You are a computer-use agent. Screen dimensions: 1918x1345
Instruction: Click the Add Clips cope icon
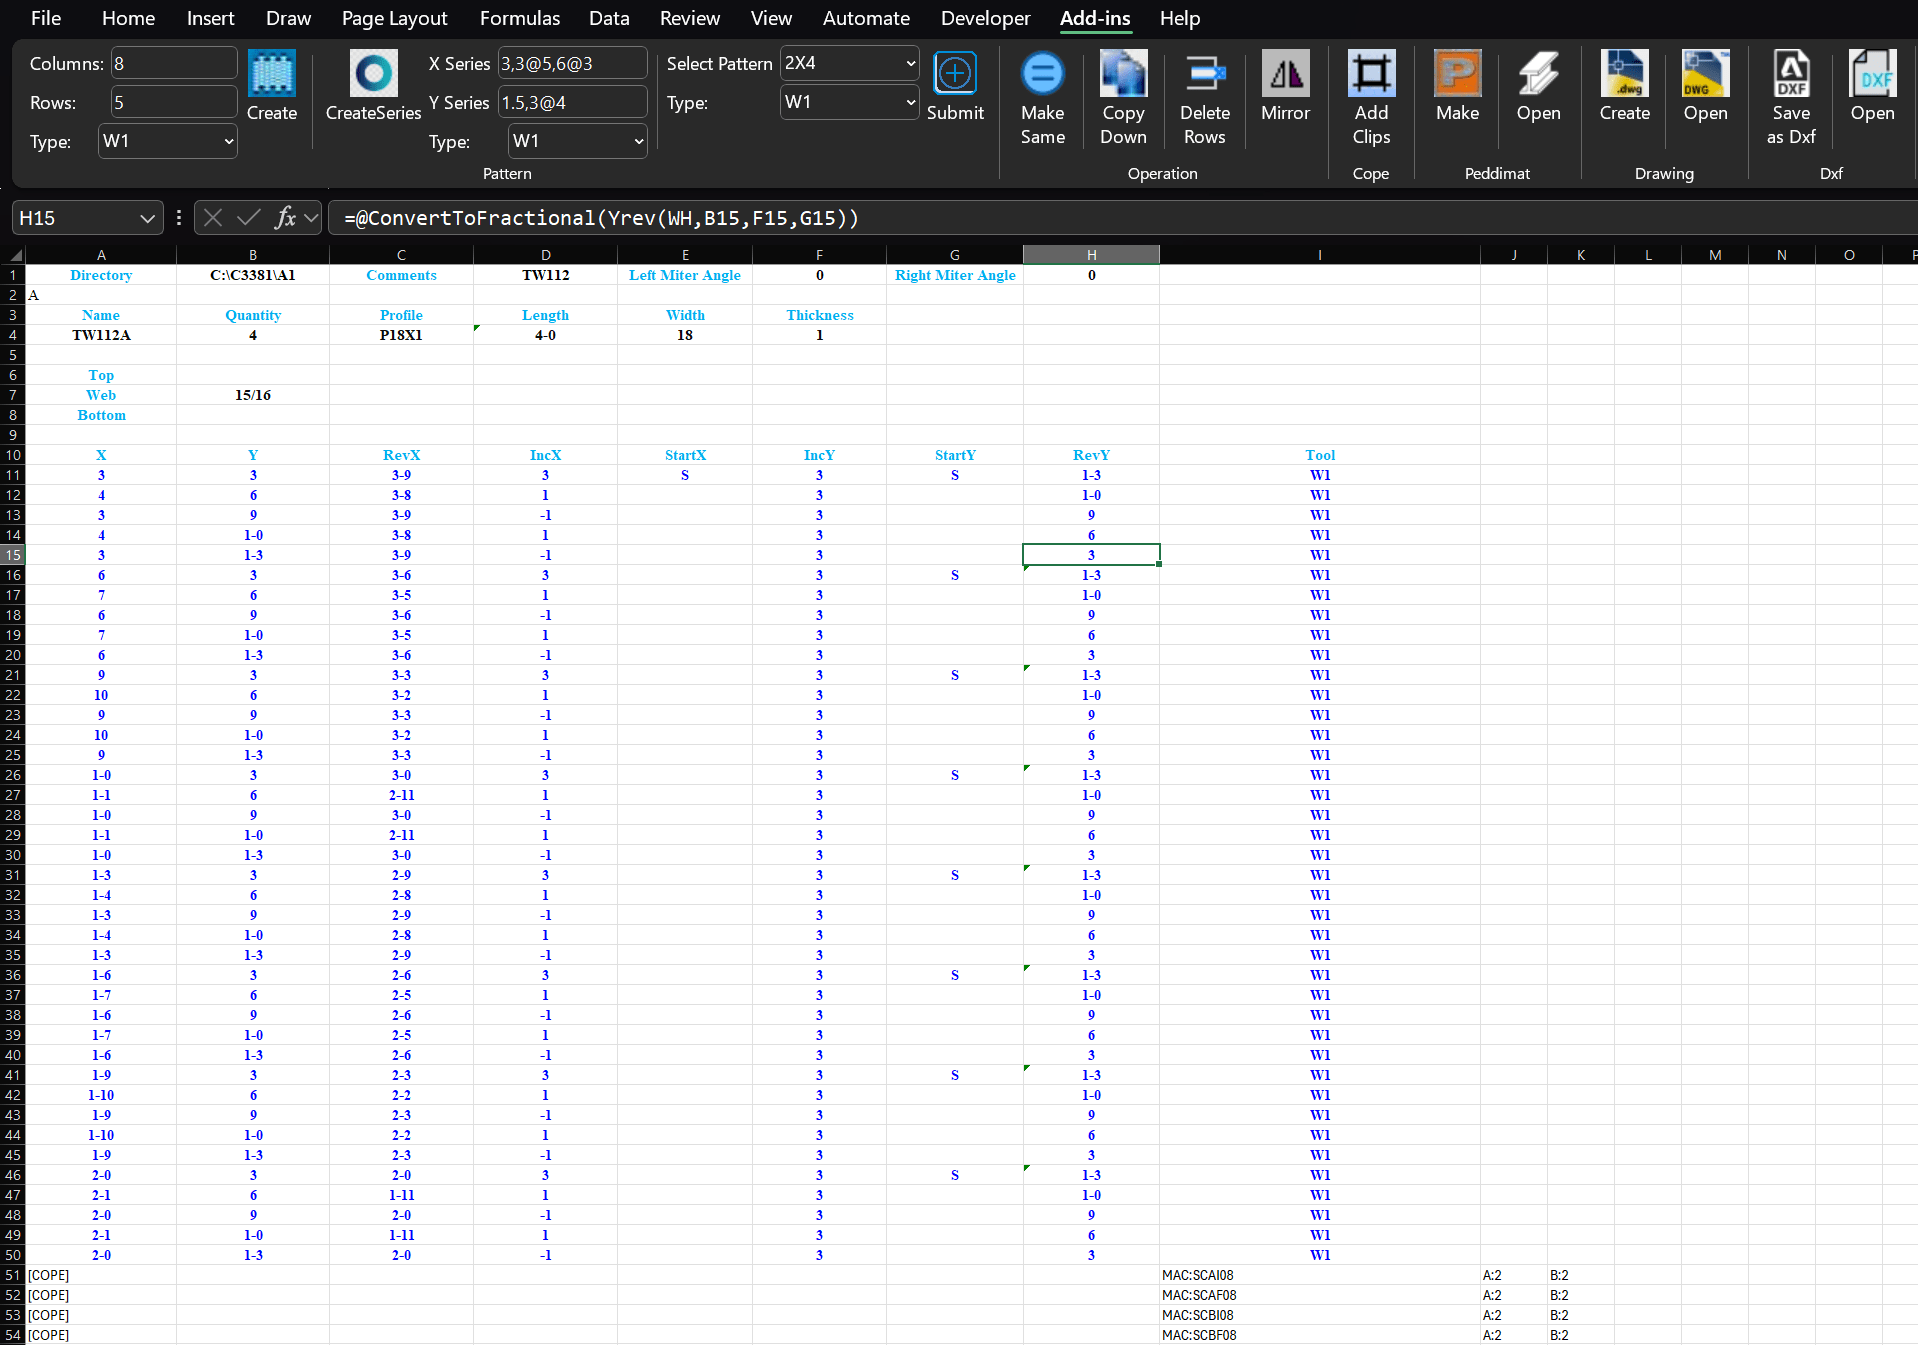(x=1371, y=75)
